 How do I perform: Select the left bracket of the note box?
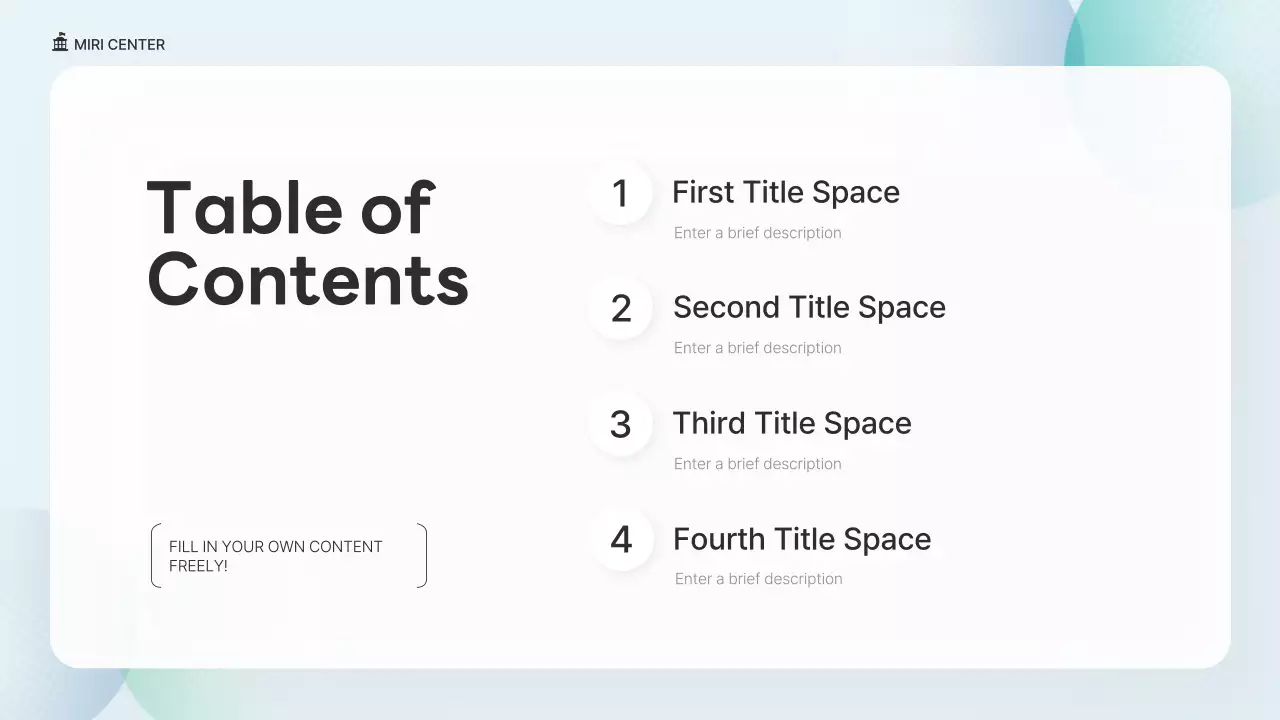point(154,556)
